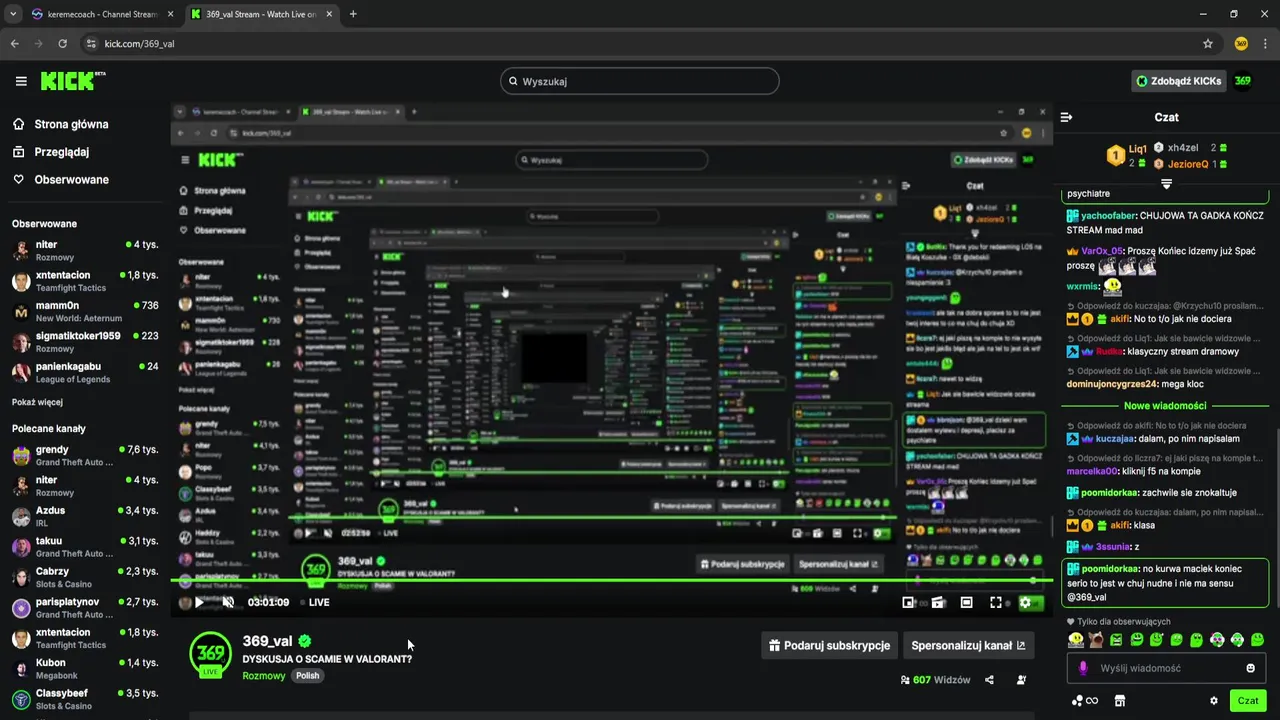Click the Wyszukaj search field
The height and width of the screenshot is (720, 1280).
pos(640,81)
